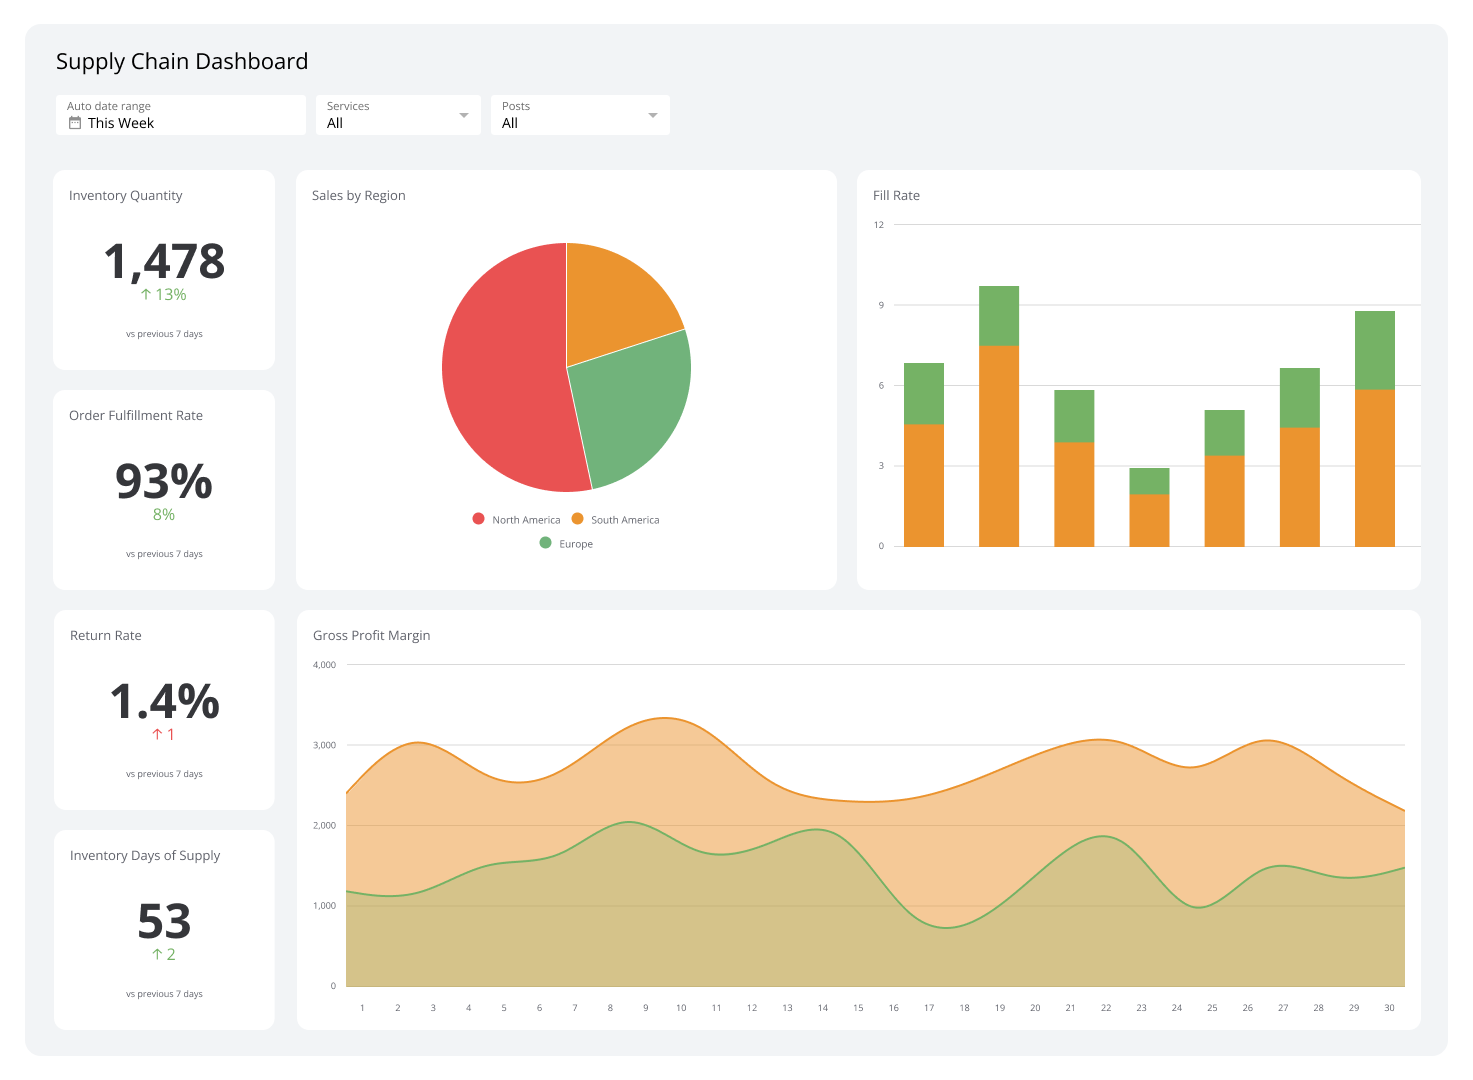Viewport: 1473px width, 1080px height.
Task: Open the Posts dropdown
Action: pos(652,114)
